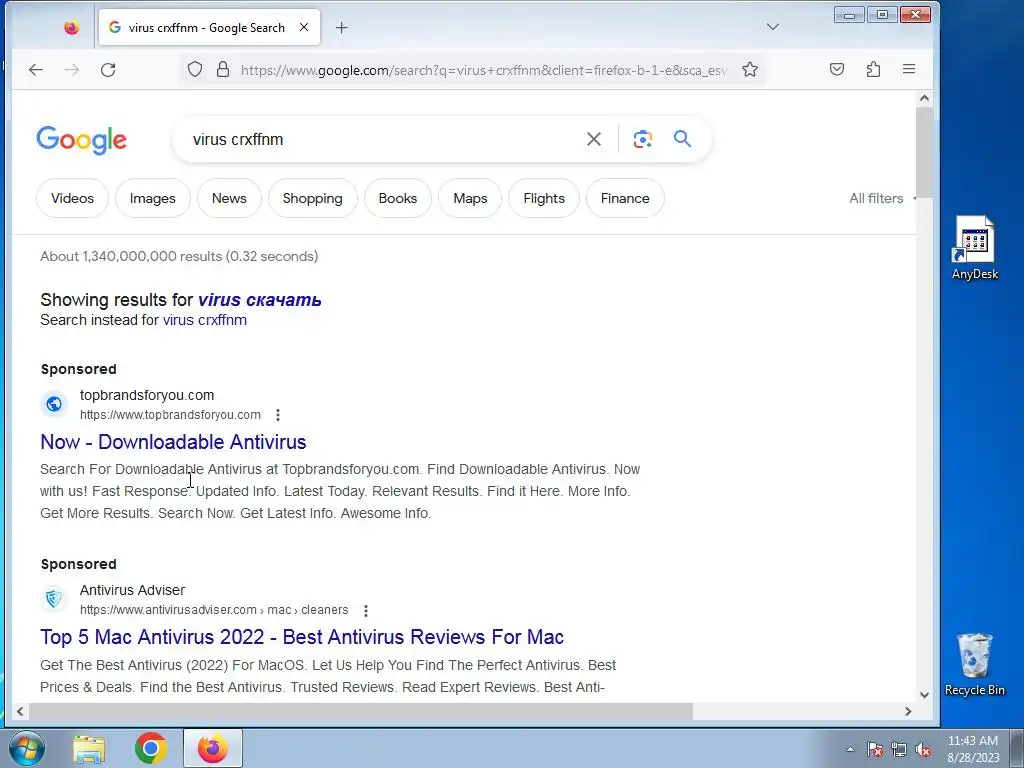Reload the current page
1024x768 pixels.
pyautogui.click(x=108, y=70)
